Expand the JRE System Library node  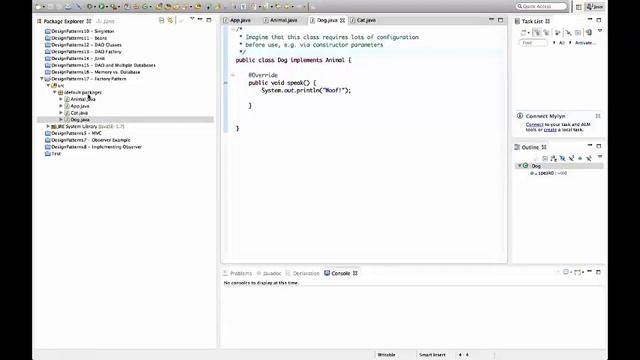48,126
